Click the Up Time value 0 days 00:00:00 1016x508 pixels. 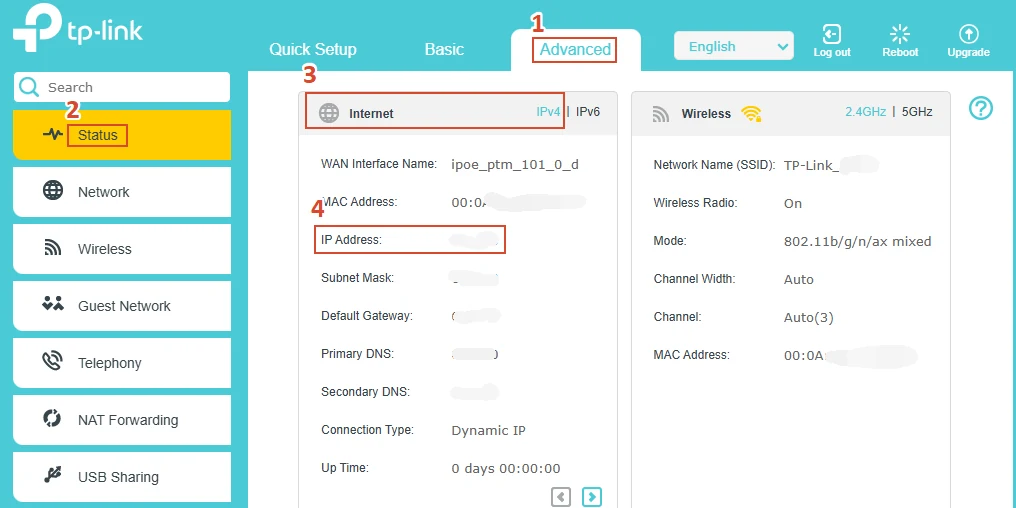(506, 468)
